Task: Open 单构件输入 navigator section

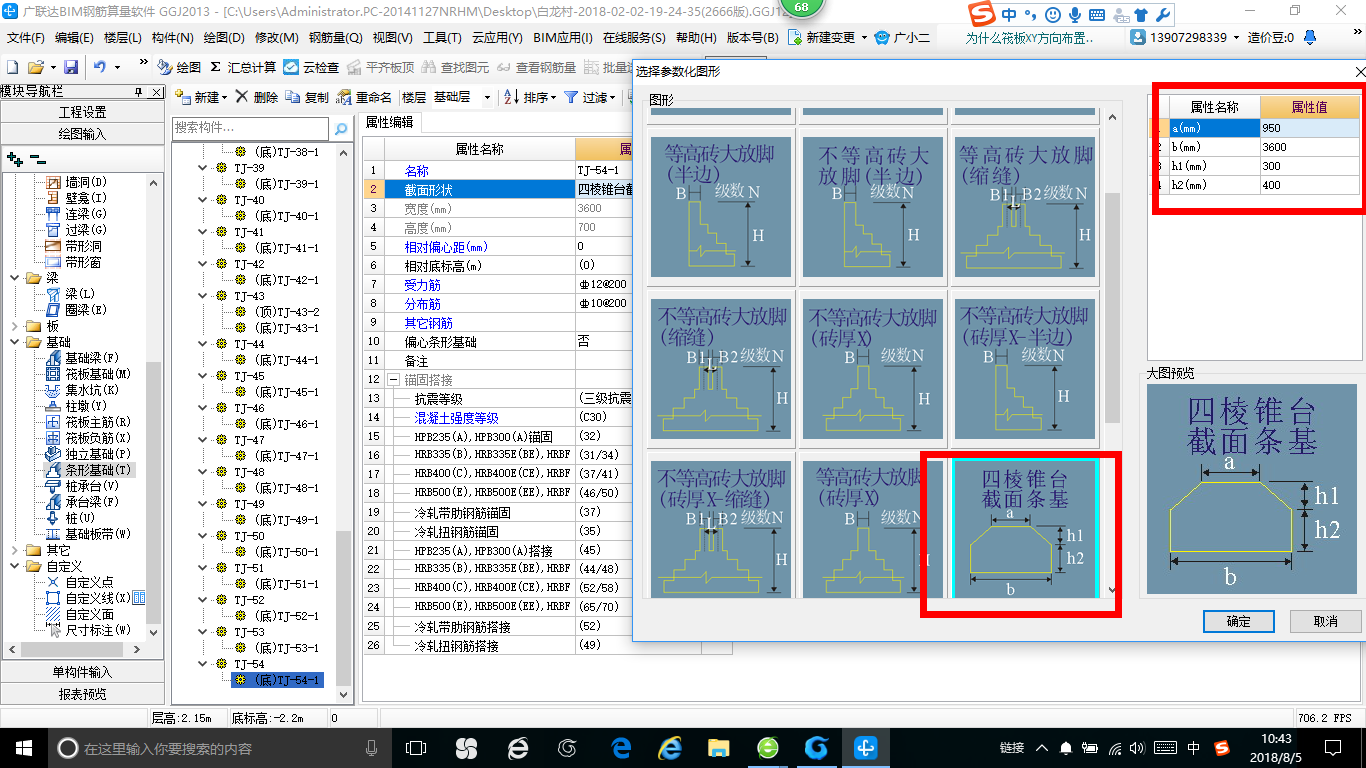Action: 82,672
